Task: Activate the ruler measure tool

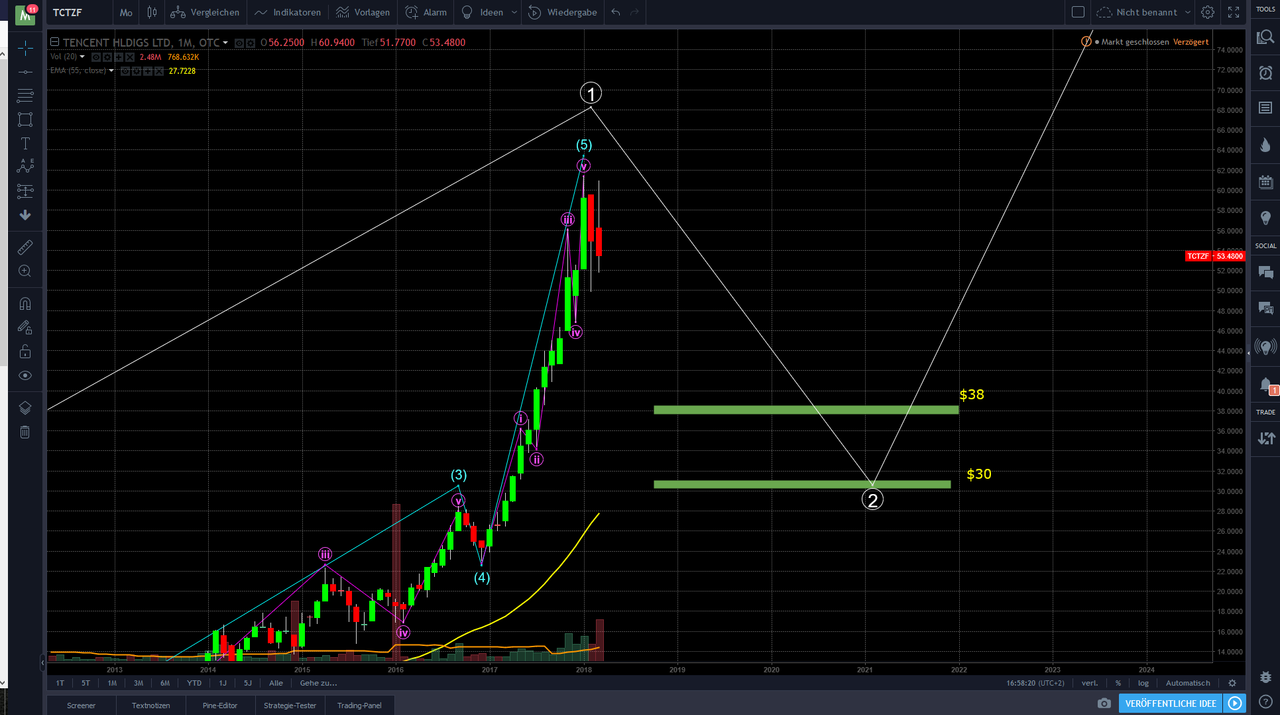Action: pos(25,246)
